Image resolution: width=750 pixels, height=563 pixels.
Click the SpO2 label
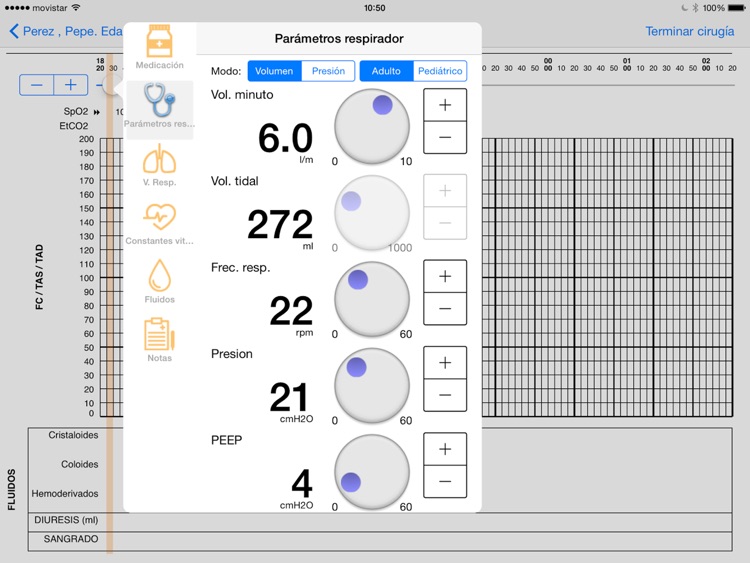pos(76,111)
